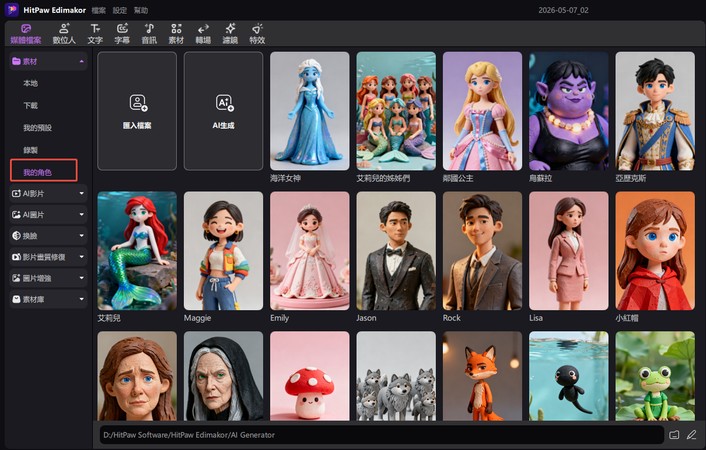Click the AI生成 generate icon

point(224,103)
